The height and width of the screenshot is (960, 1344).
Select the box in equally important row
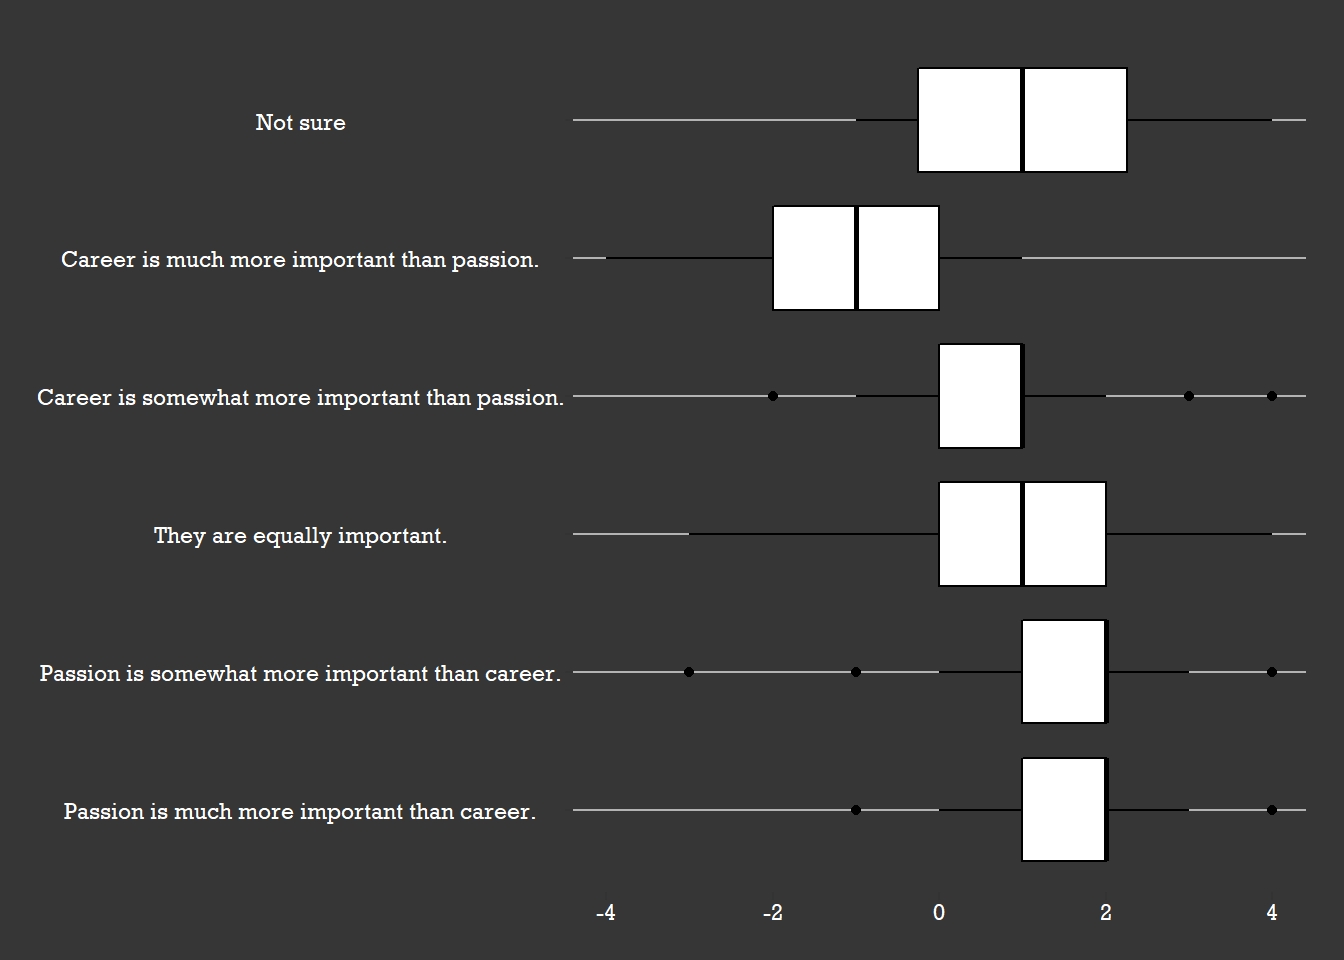pyautogui.click(x=1022, y=534)
